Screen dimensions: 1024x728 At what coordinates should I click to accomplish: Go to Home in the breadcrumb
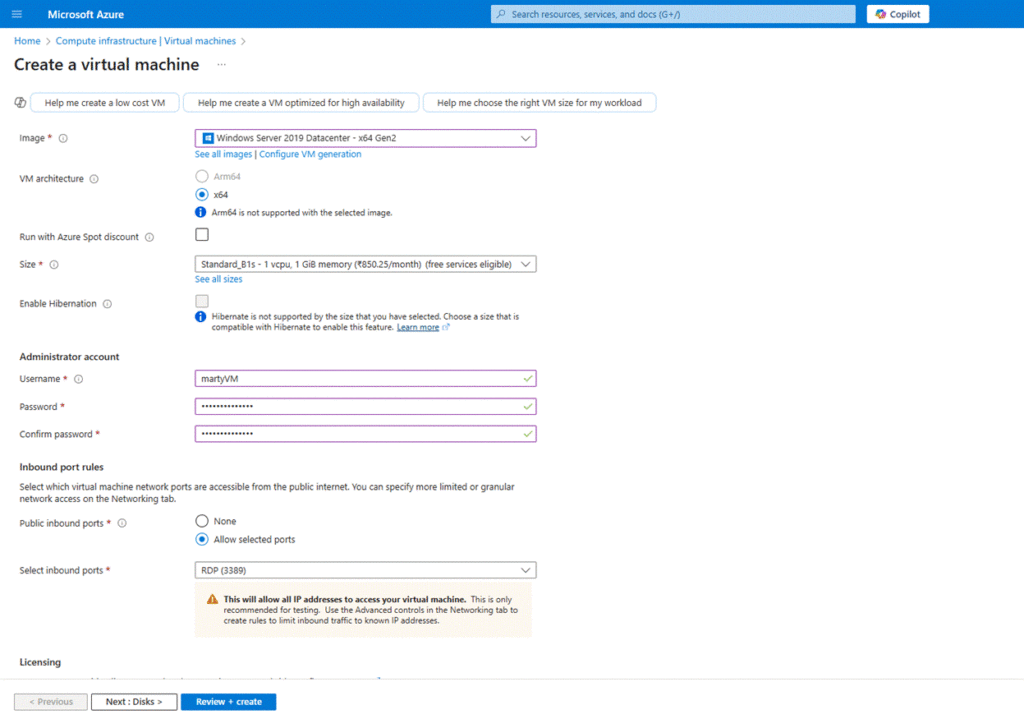coord(27,41)
